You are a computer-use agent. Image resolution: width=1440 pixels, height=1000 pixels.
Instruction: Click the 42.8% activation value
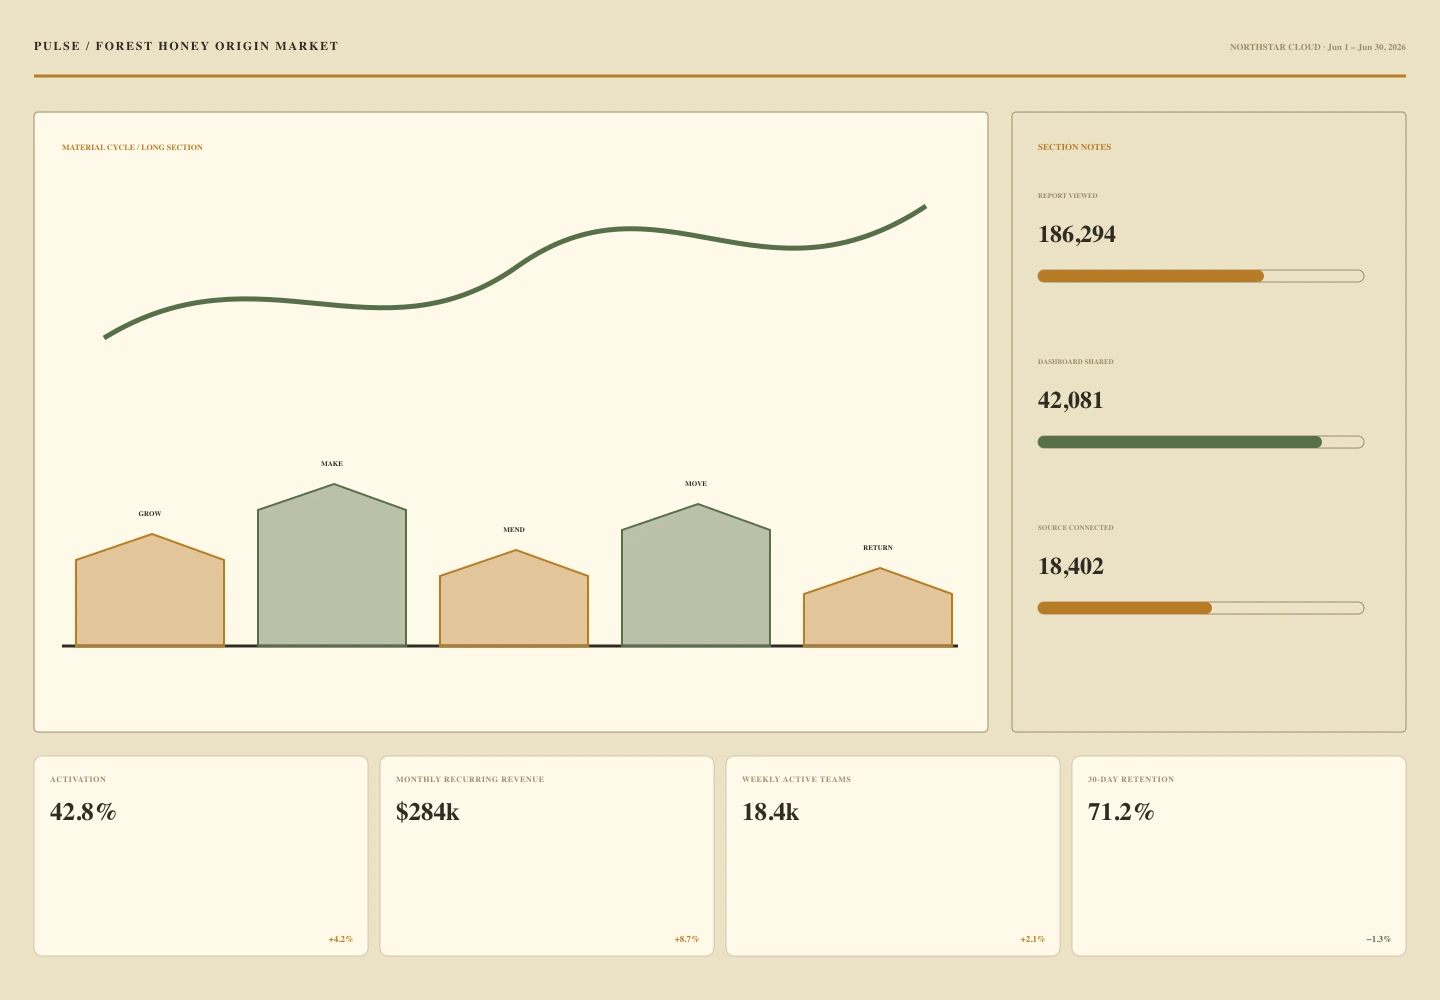[83, 812]
